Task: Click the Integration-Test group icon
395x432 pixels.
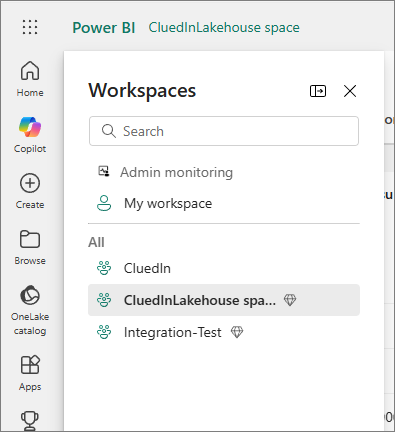Action: [x=104, y=332]
